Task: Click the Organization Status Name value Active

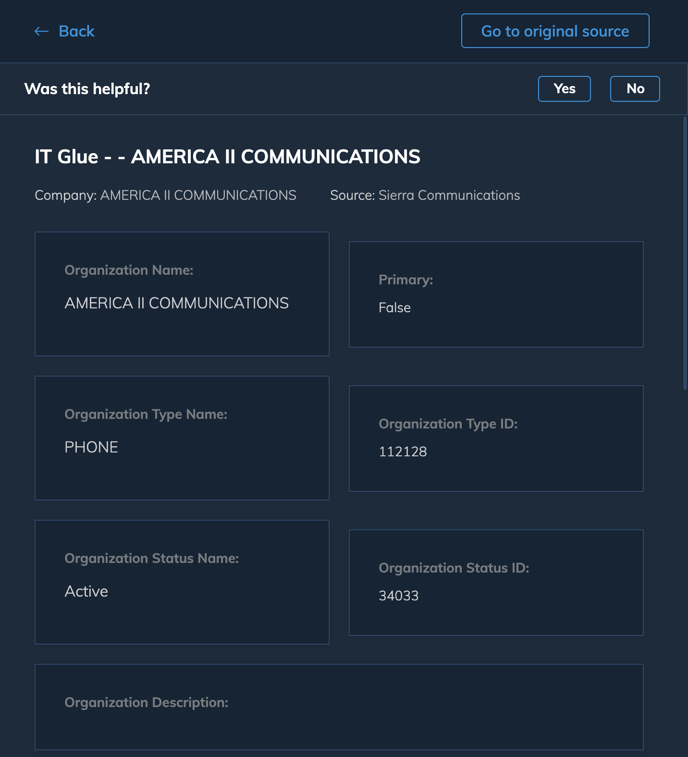Action: [86, 591]
